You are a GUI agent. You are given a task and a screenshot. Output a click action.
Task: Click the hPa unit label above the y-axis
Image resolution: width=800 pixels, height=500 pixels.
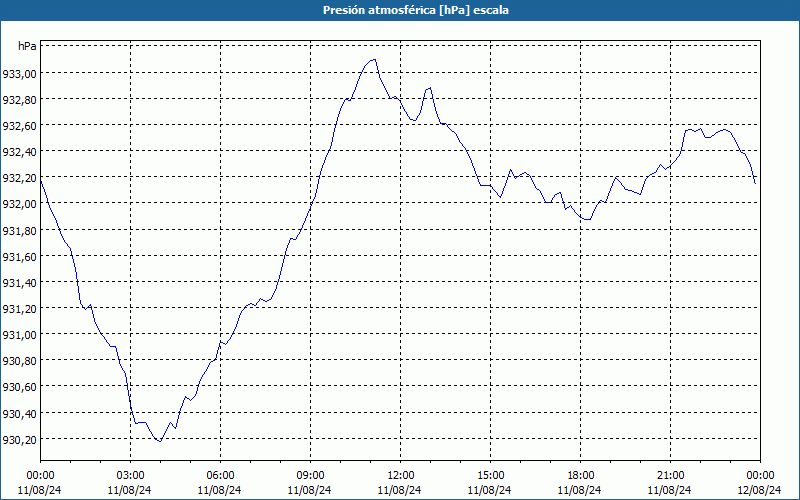(x=27, y=47)
